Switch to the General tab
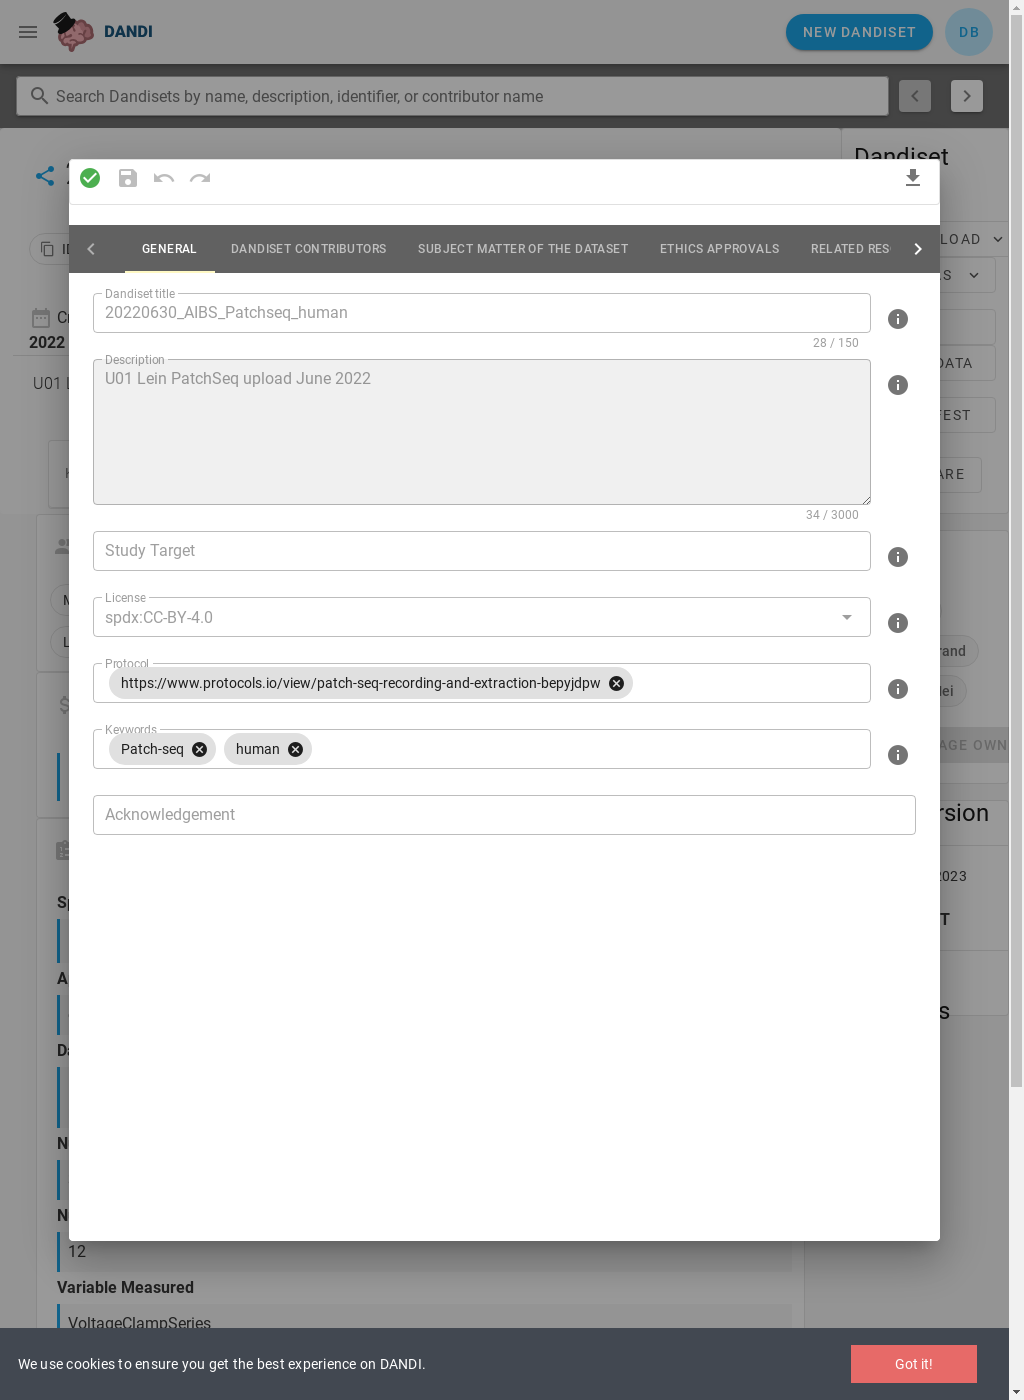The height and width of the screenshot is (1400, 1024). [169, 249]
